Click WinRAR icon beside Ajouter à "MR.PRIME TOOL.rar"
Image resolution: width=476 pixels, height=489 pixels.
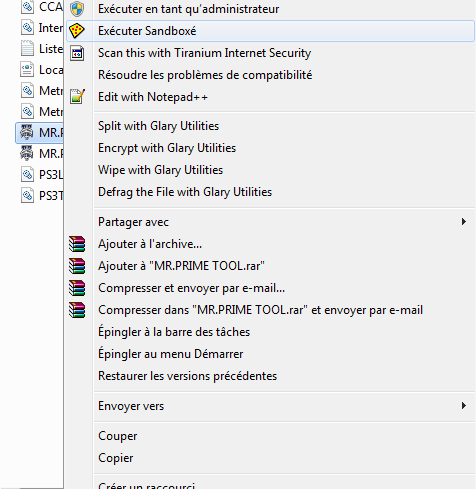click(x=77, y=266)
